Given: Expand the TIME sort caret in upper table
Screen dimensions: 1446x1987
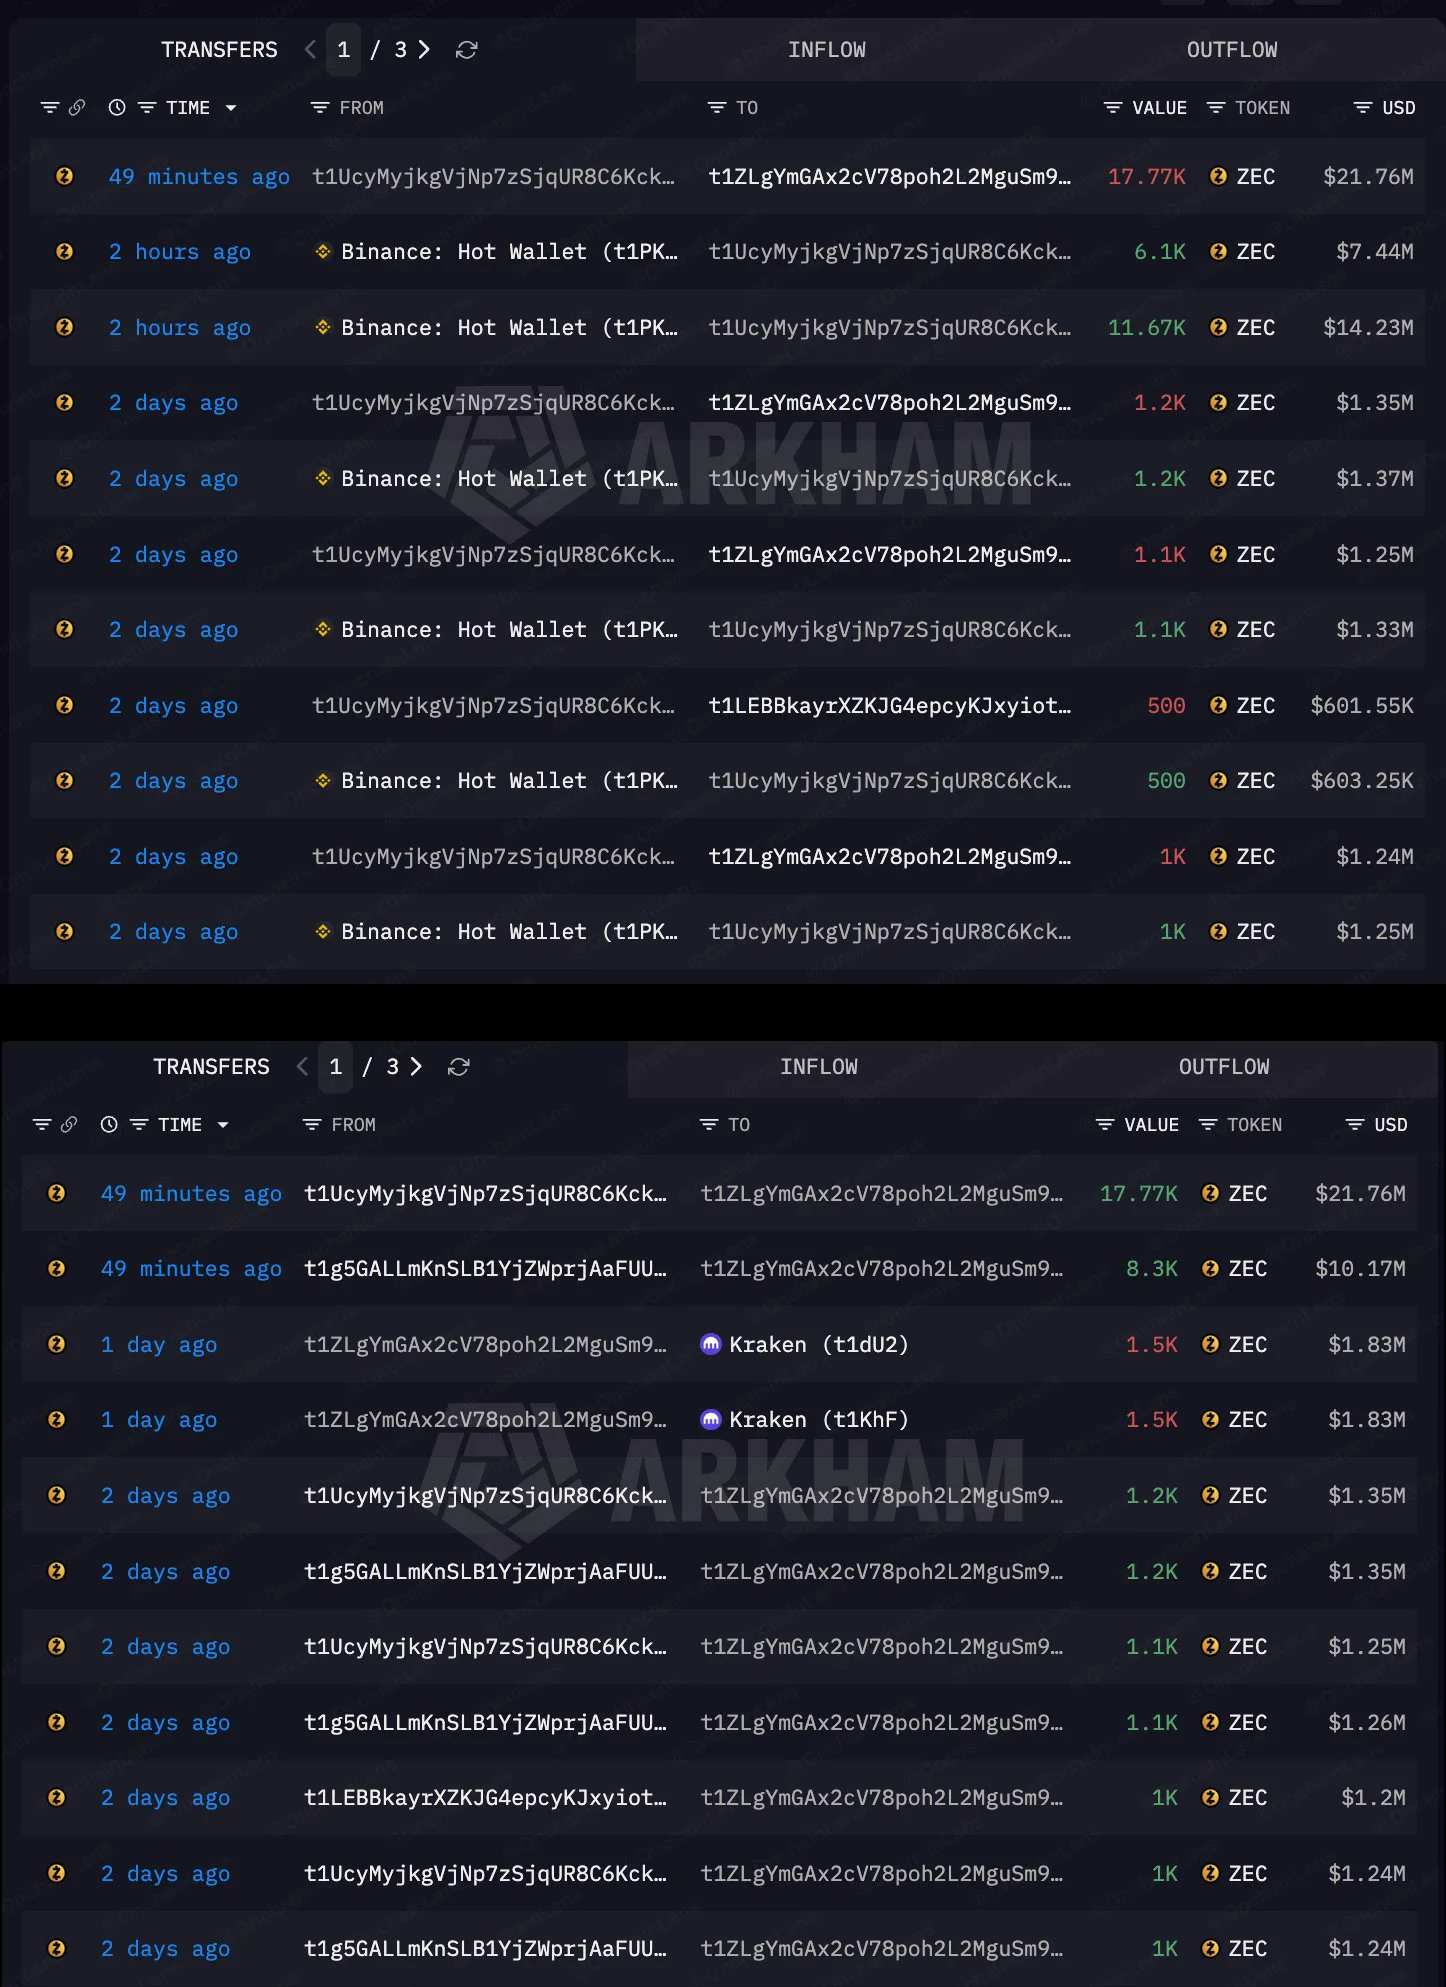Looking at the screenshot, I should (x=231, y=108).
